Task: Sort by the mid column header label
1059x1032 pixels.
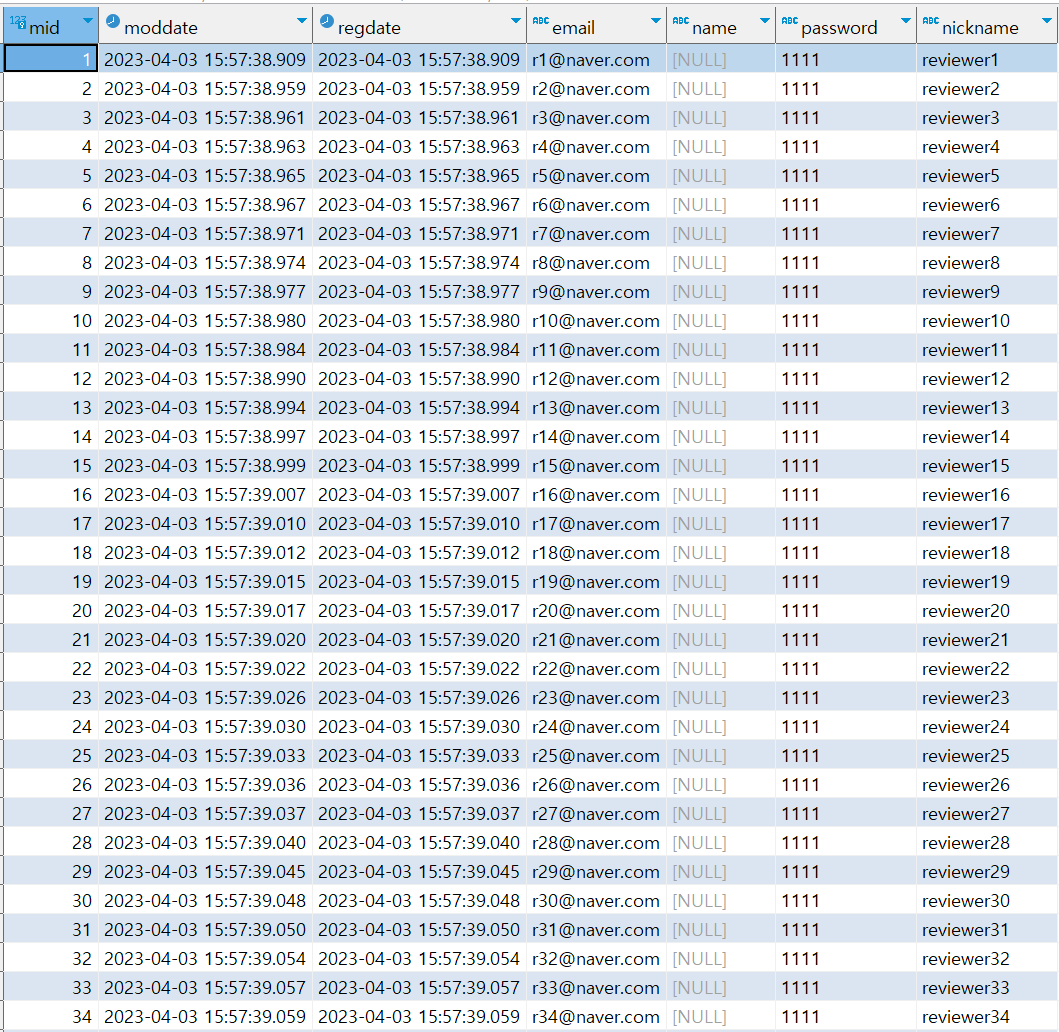Action: [x=45, y=28]
